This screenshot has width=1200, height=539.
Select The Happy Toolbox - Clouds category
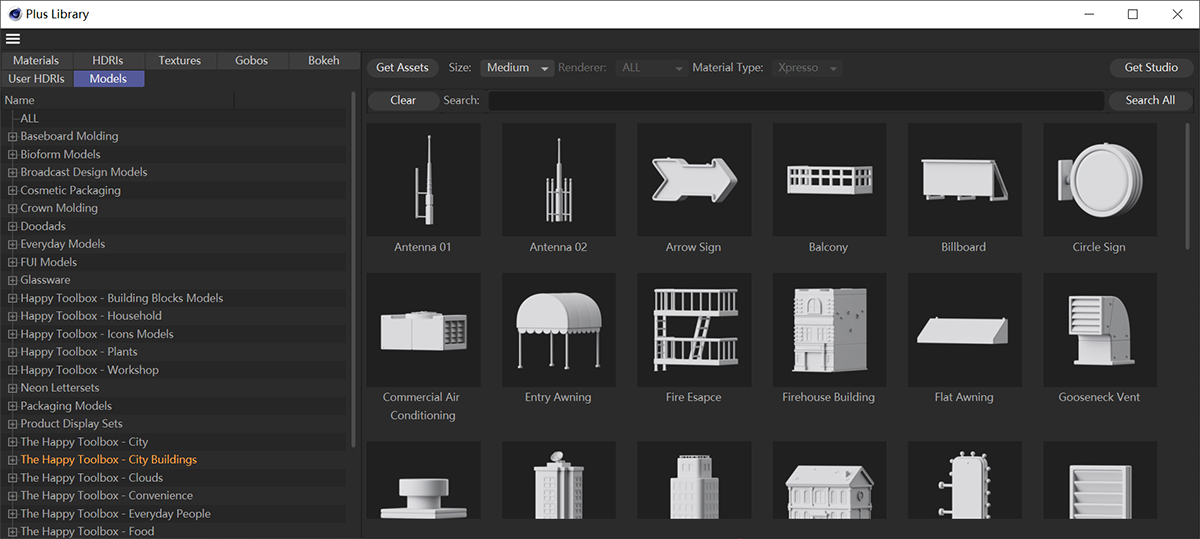pos(91,478)
